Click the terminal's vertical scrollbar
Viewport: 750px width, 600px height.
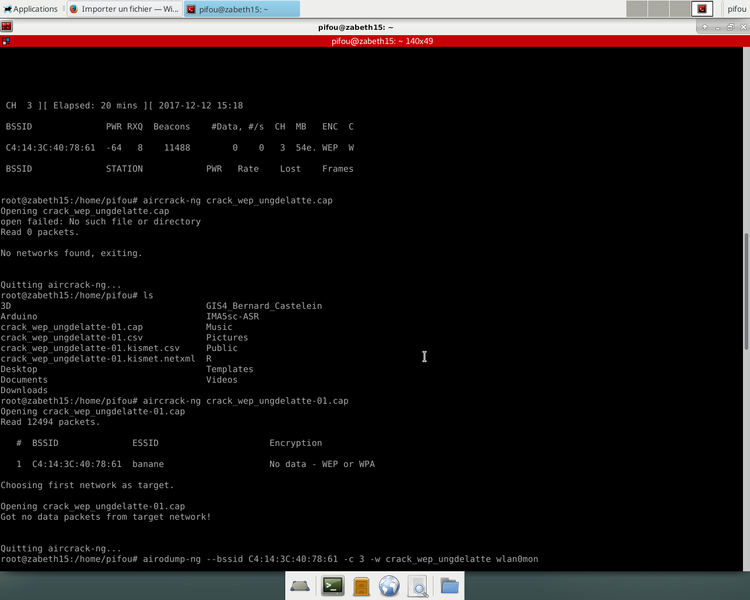coord(746,300)
